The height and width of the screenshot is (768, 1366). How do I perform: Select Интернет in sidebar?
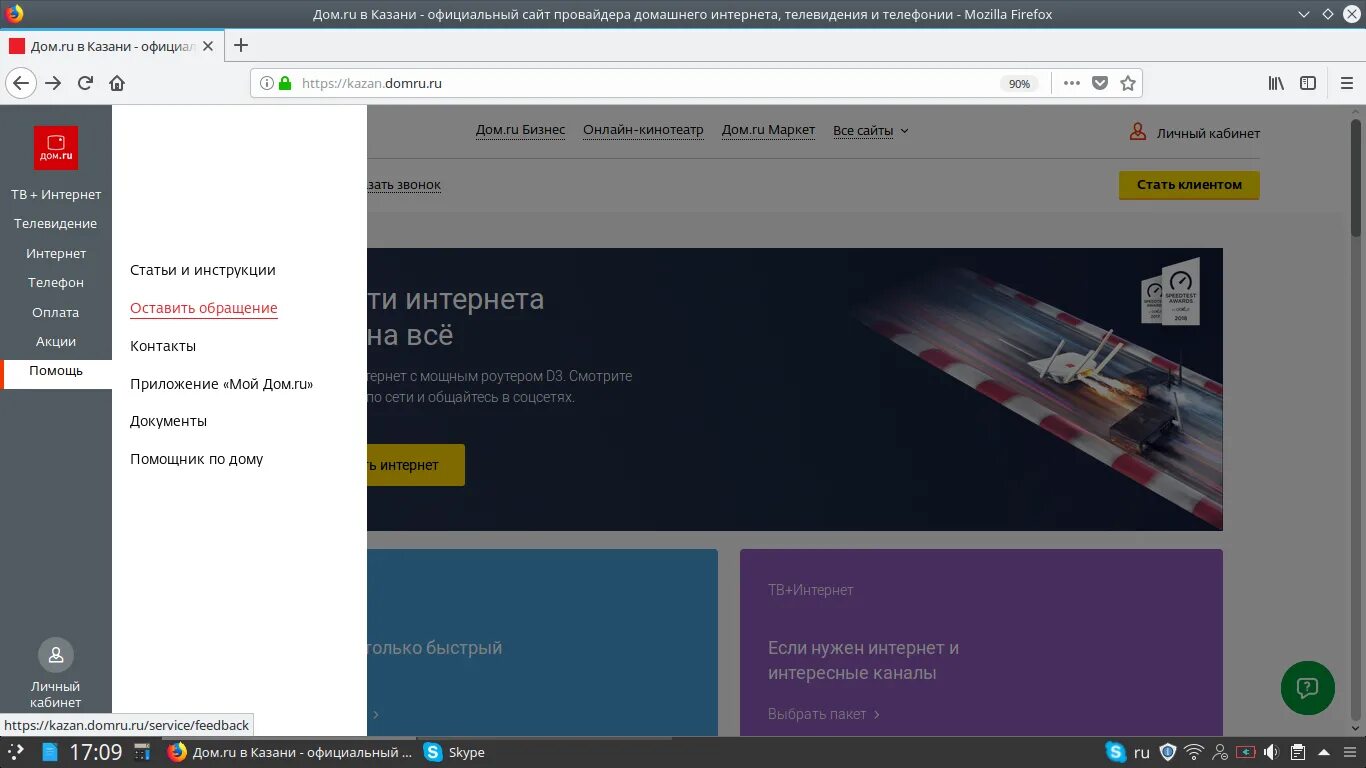[x=56, y=253]
